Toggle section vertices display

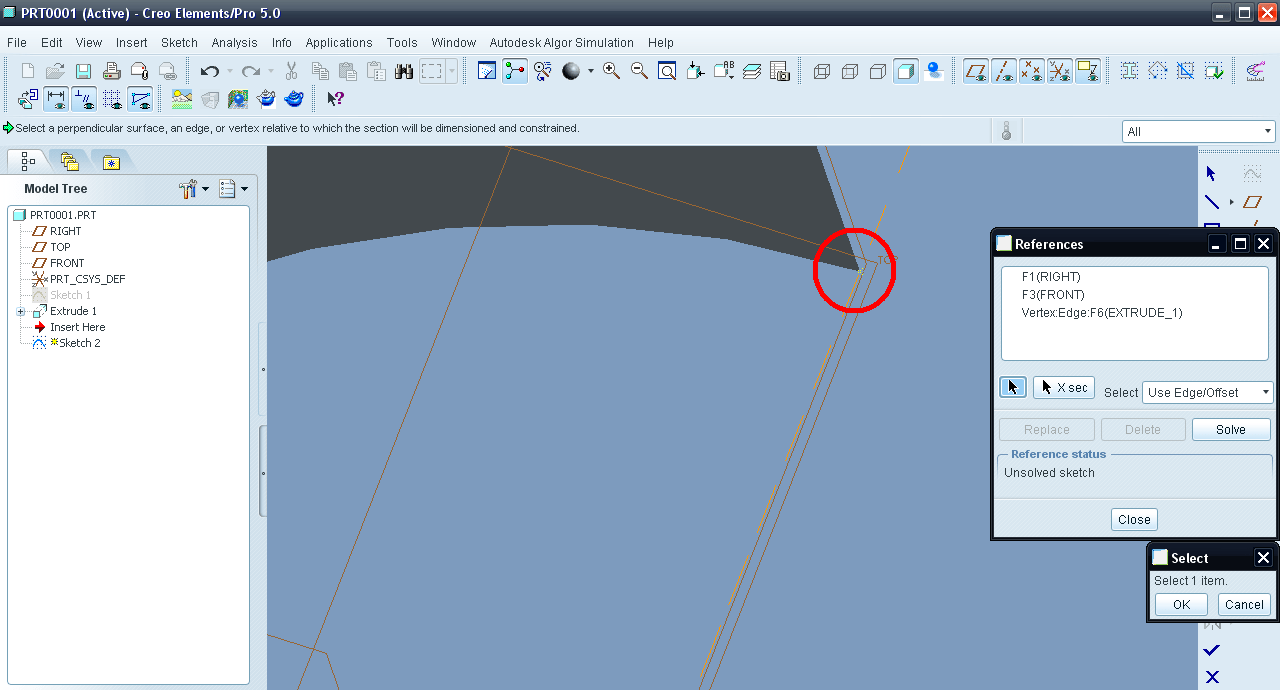(140, 99)
